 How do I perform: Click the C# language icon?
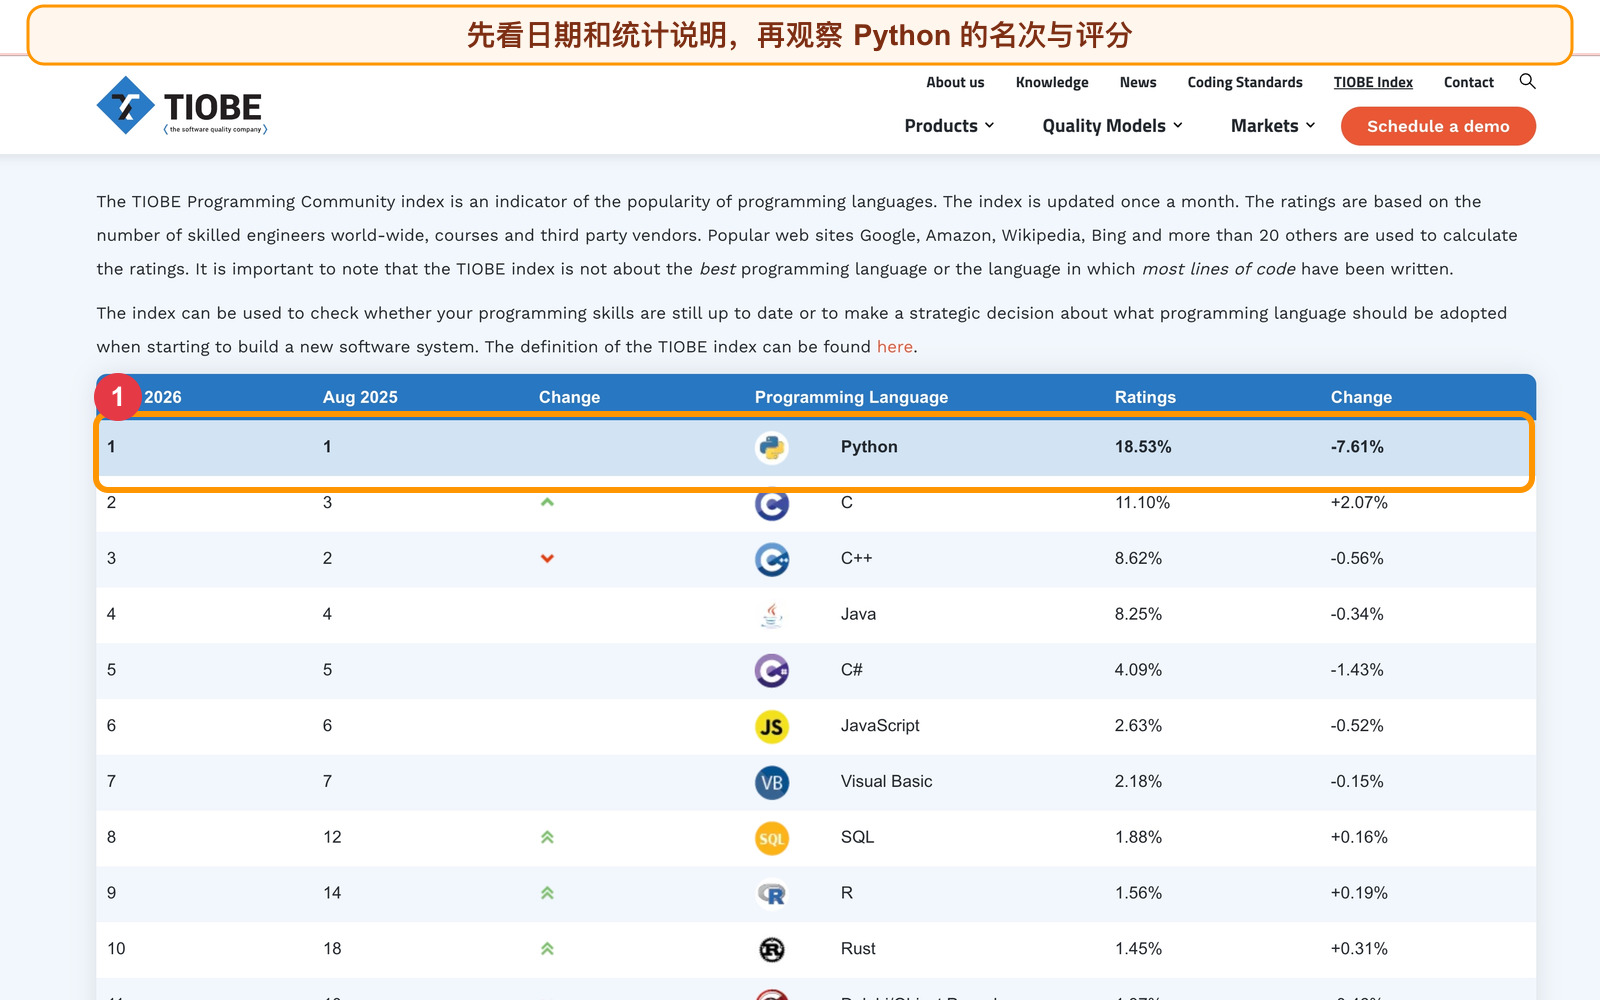(772, 670)
